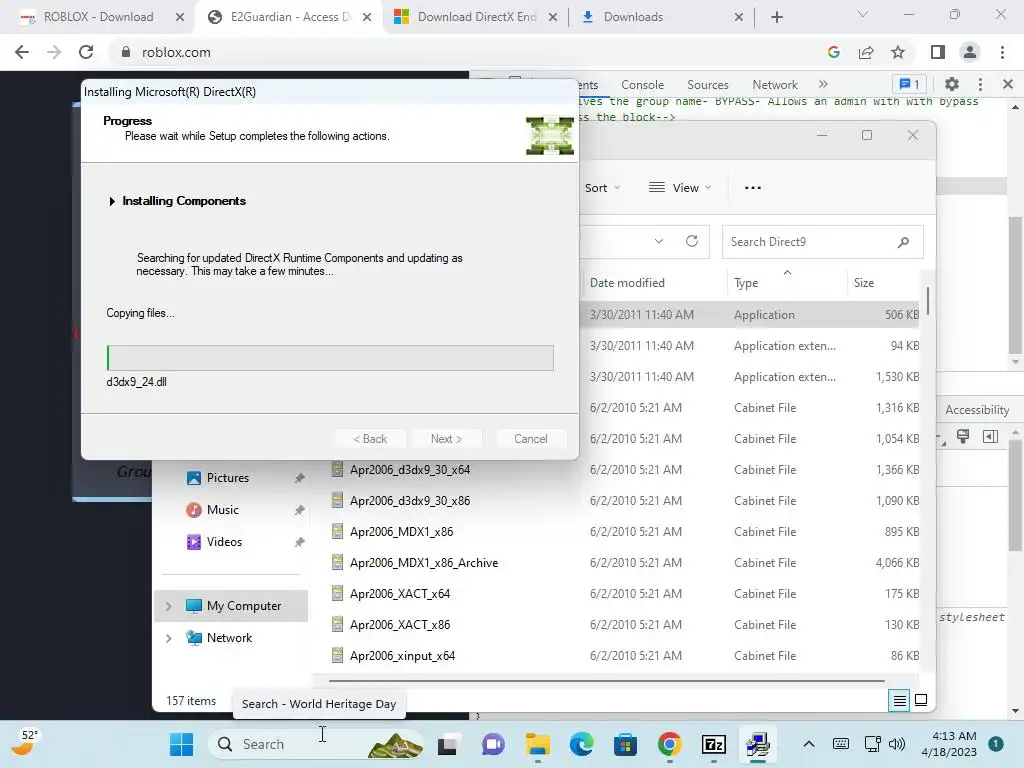Open Windows Start menu
Viewport: 1024px width, 768px height.
(x=181, y=744)
